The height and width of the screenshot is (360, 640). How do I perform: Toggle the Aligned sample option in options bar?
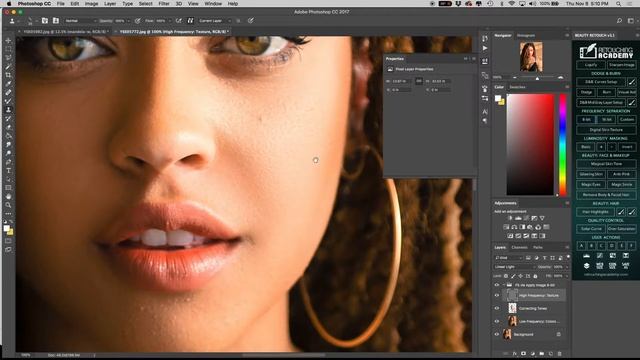point(190,20)
